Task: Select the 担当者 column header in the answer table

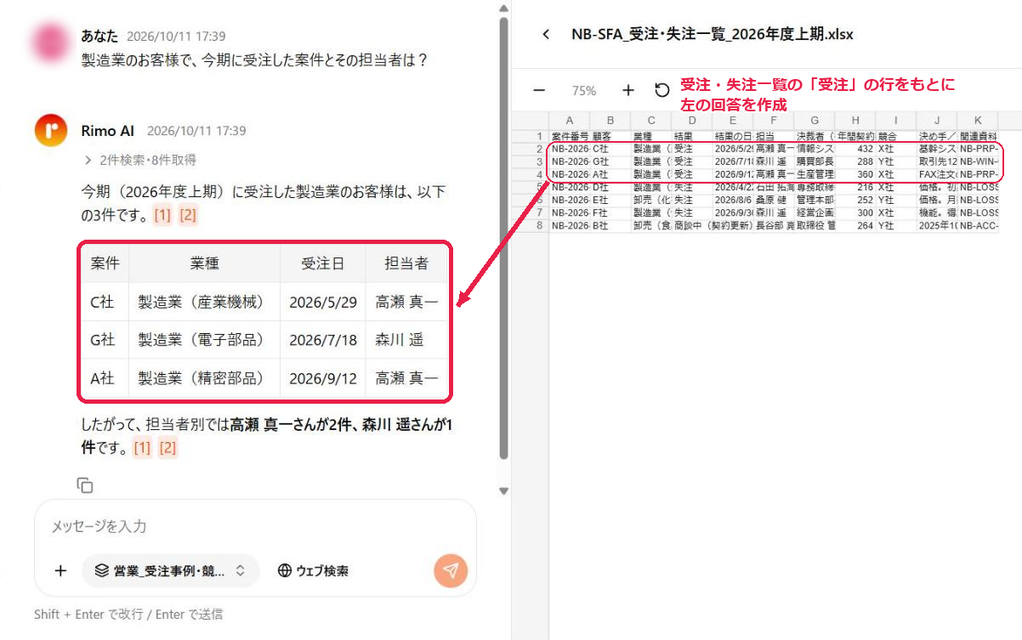Action: point(407,263)
